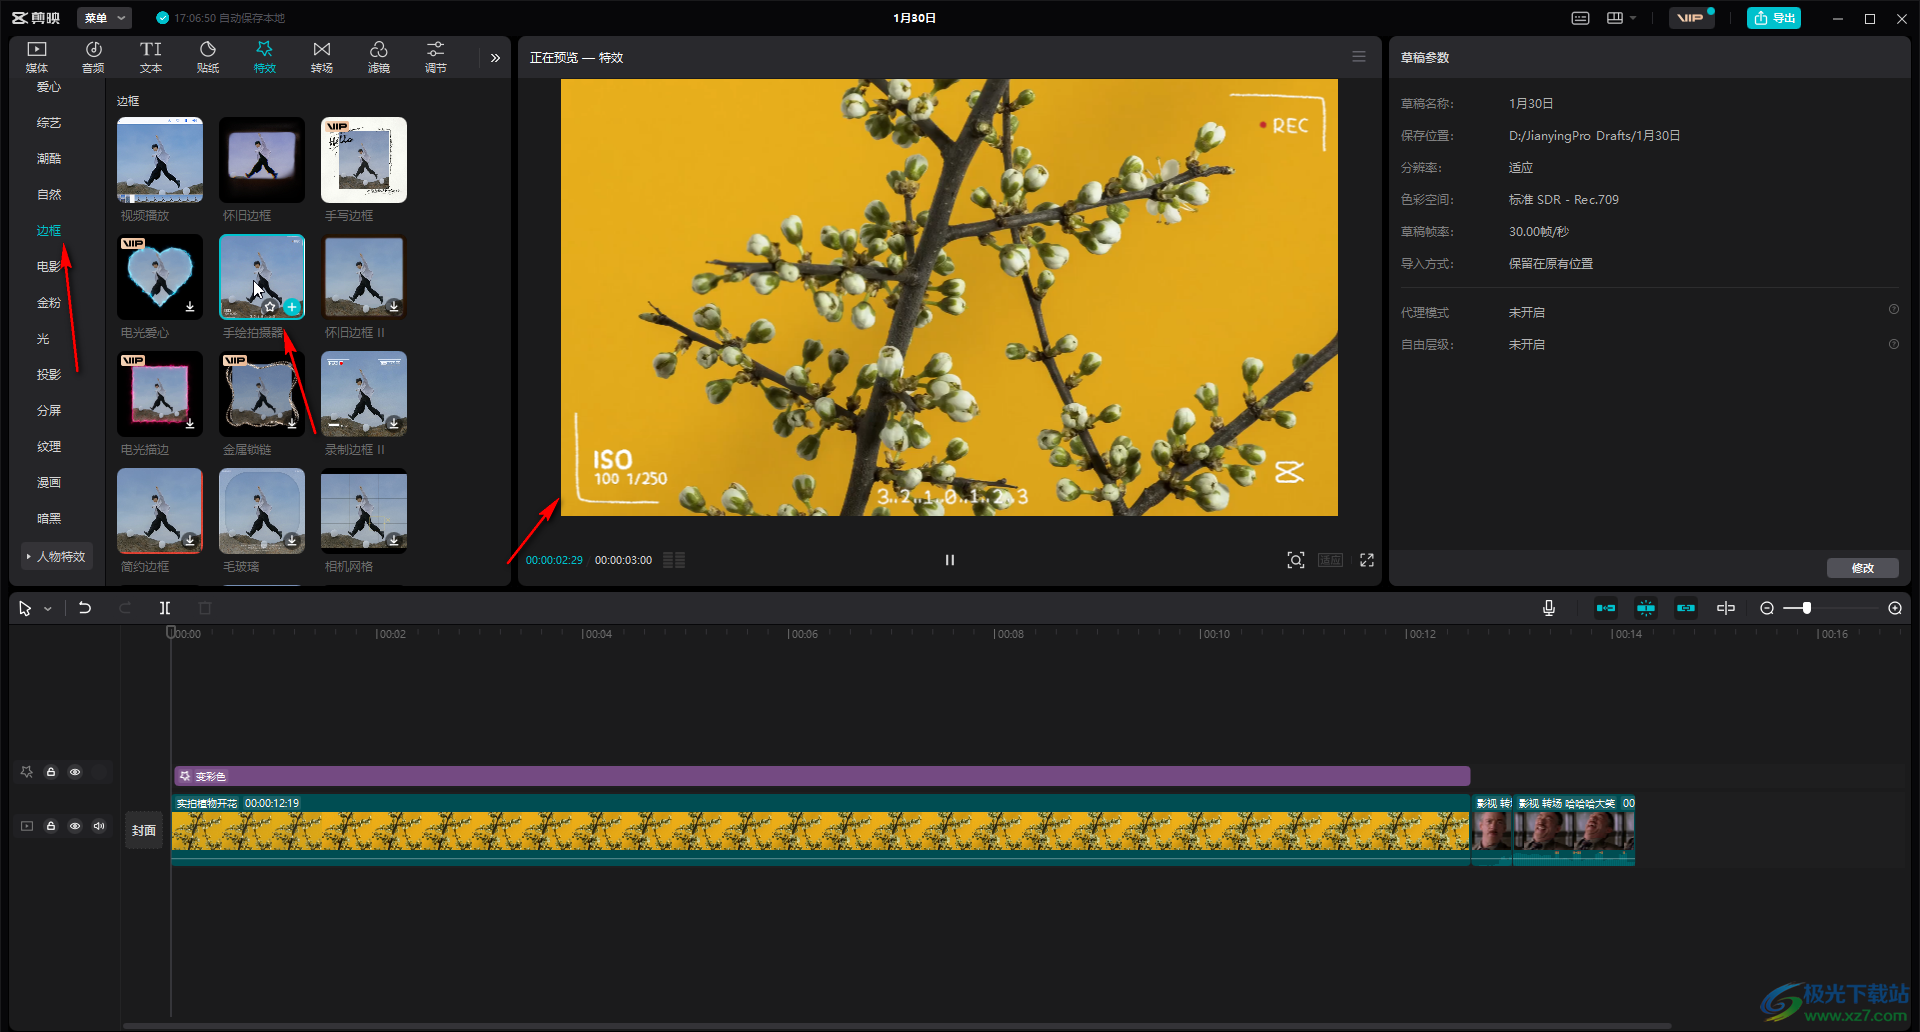Open the Audio (音频) tab

[93, 57]
